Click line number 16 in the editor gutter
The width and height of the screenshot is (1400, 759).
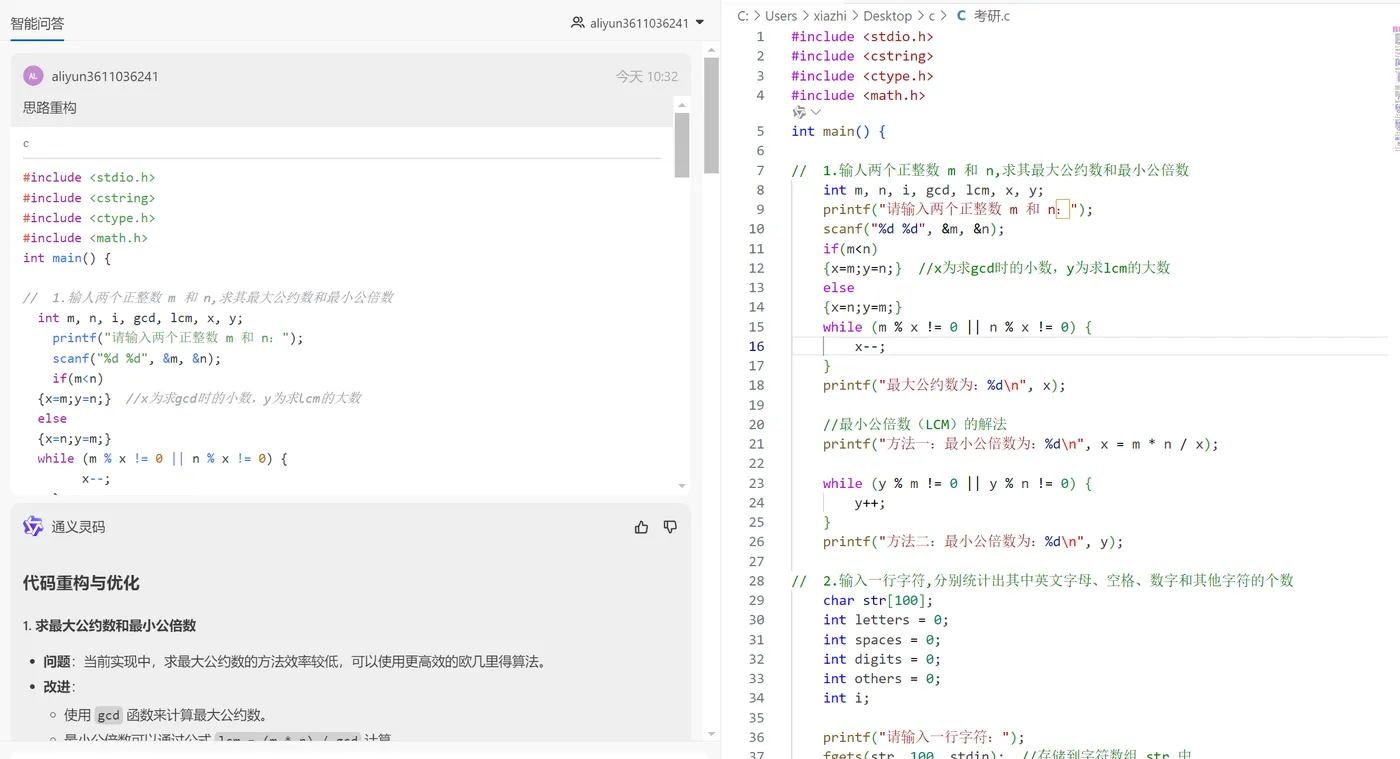point(756,346)
